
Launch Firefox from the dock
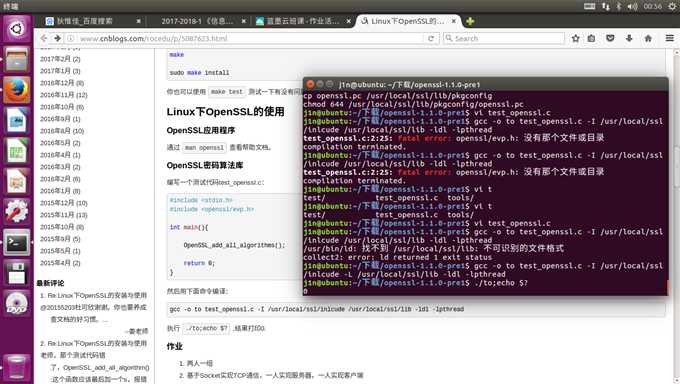click(16, 90)
